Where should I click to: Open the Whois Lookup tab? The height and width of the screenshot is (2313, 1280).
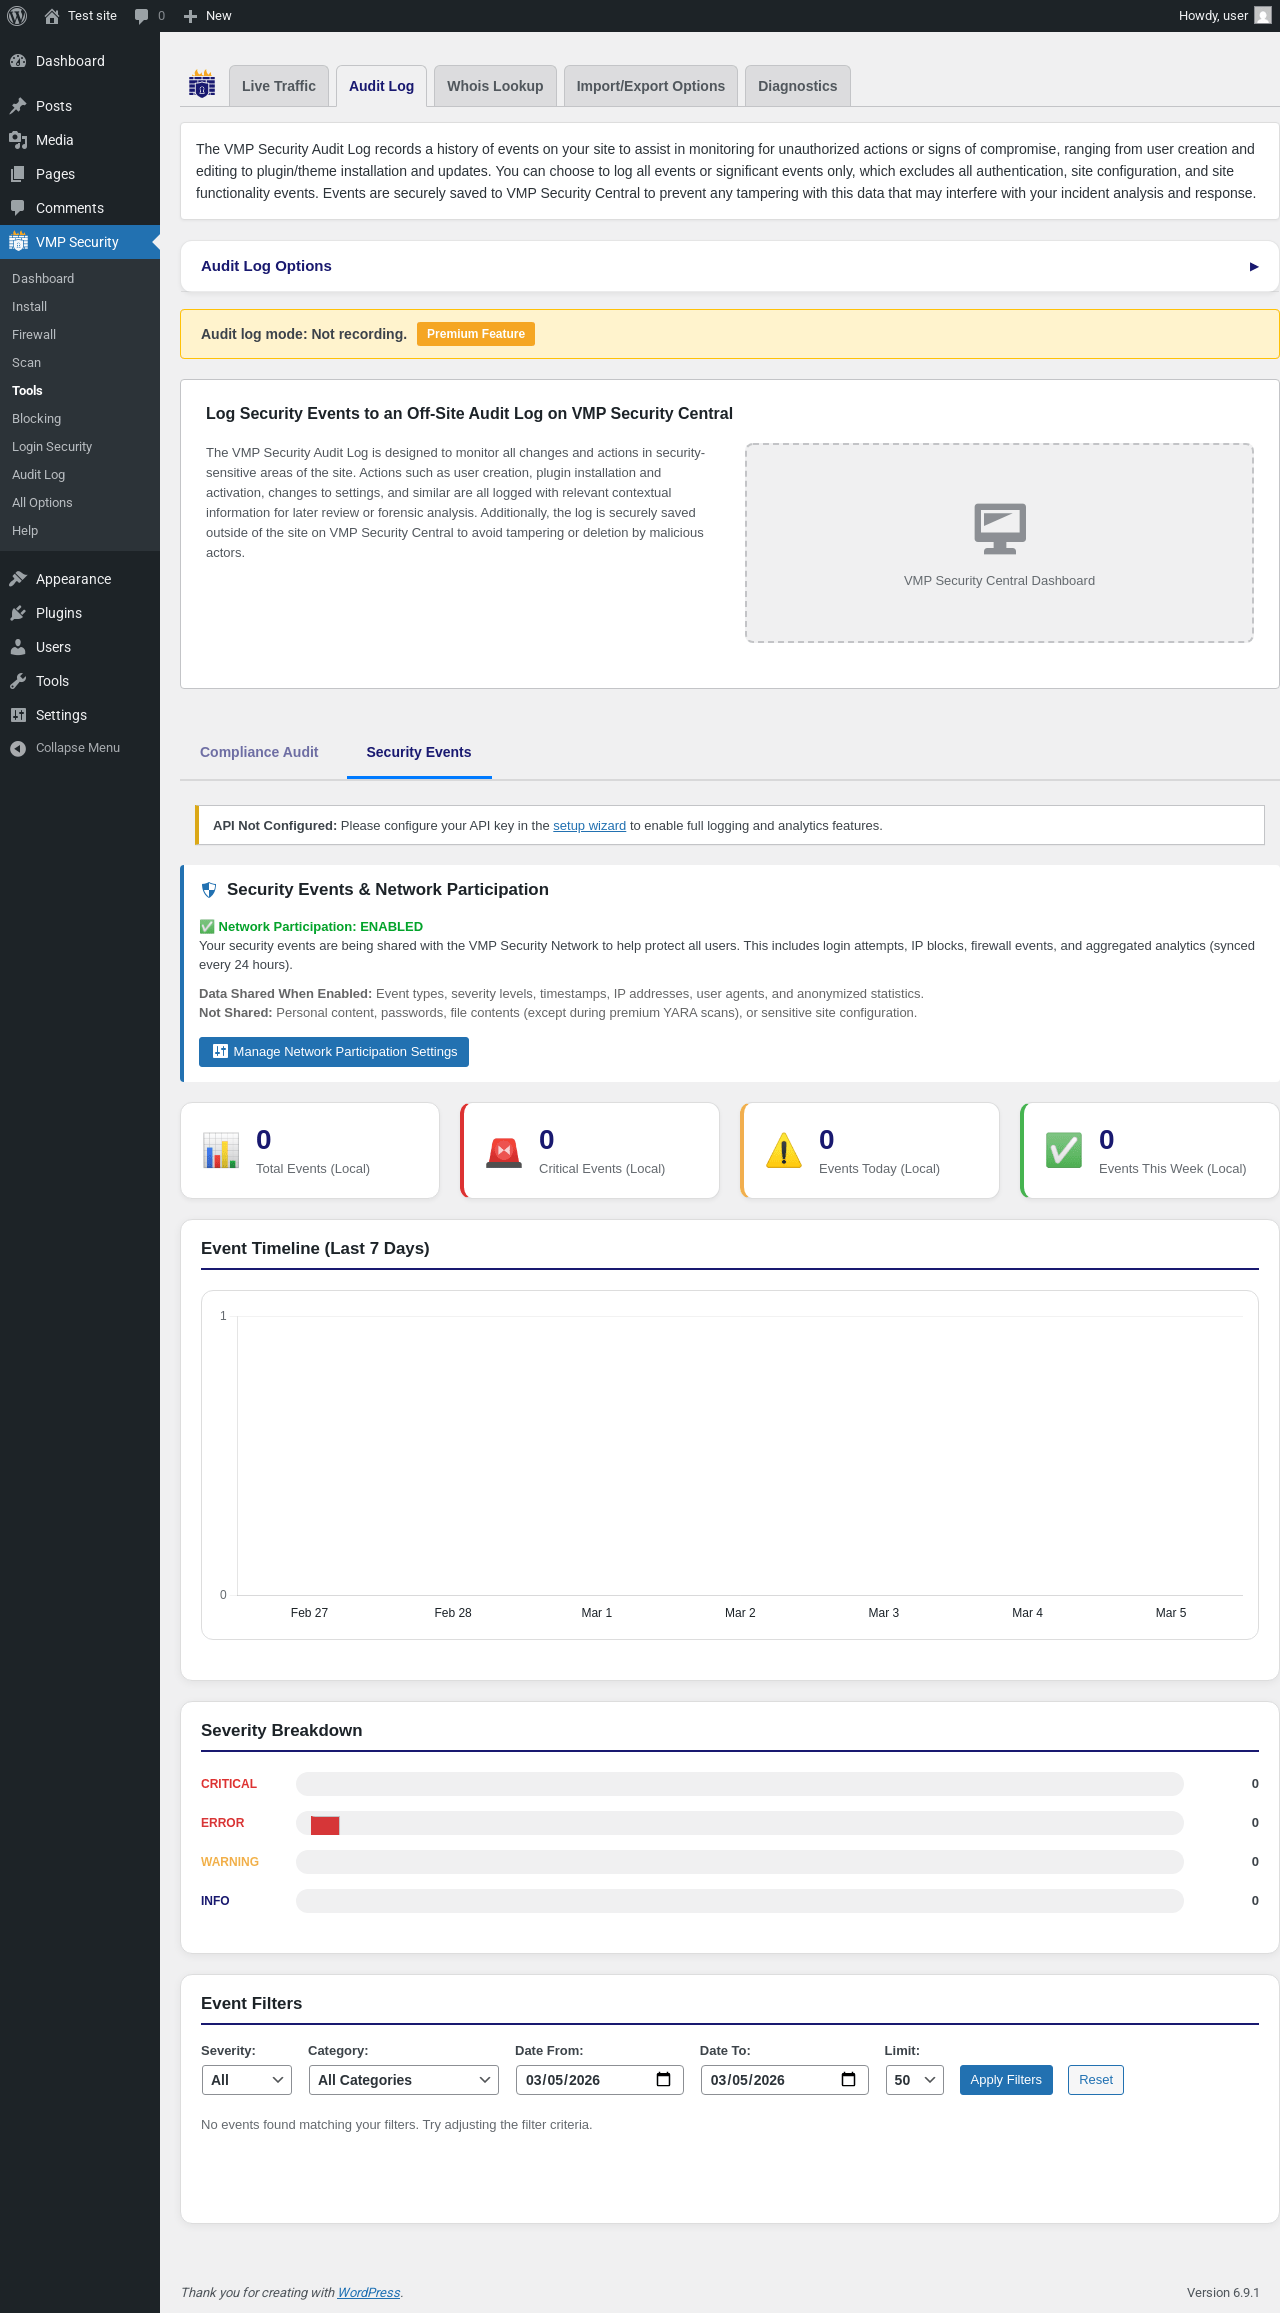pos(495,86)
